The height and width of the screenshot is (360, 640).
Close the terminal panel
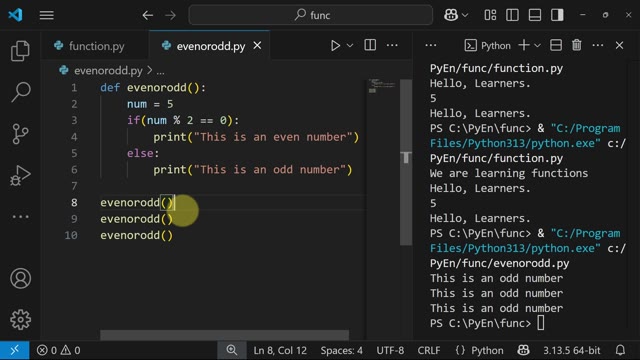(x=619, y=45)
